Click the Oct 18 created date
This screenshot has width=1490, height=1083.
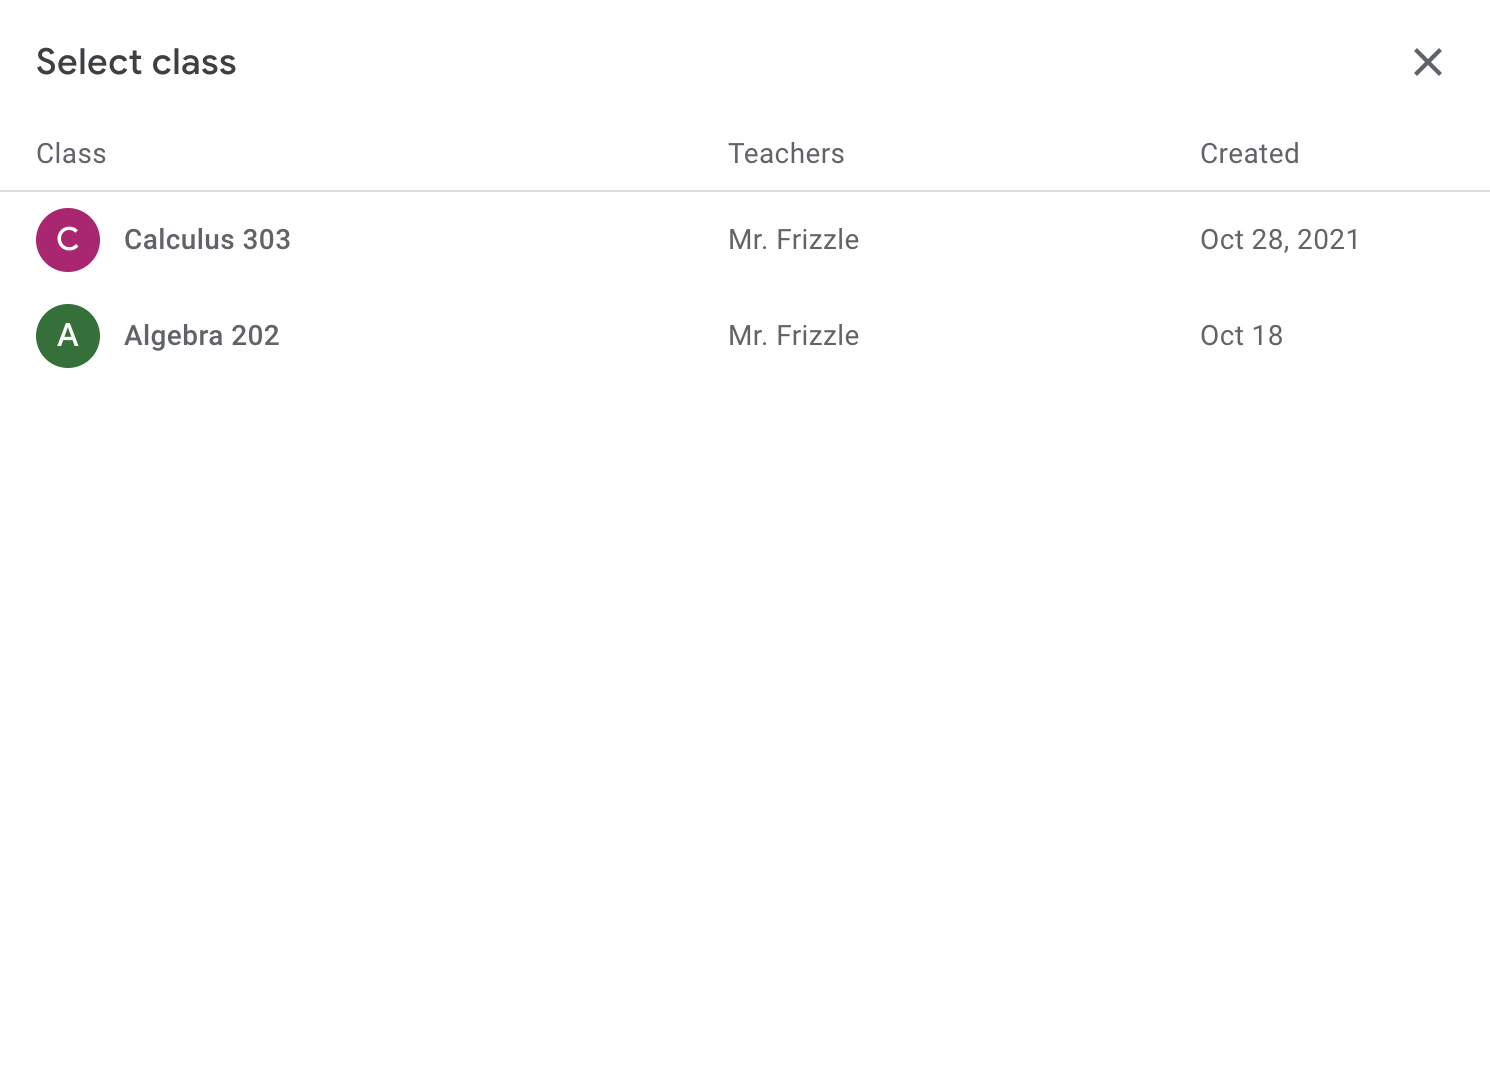1241,336
